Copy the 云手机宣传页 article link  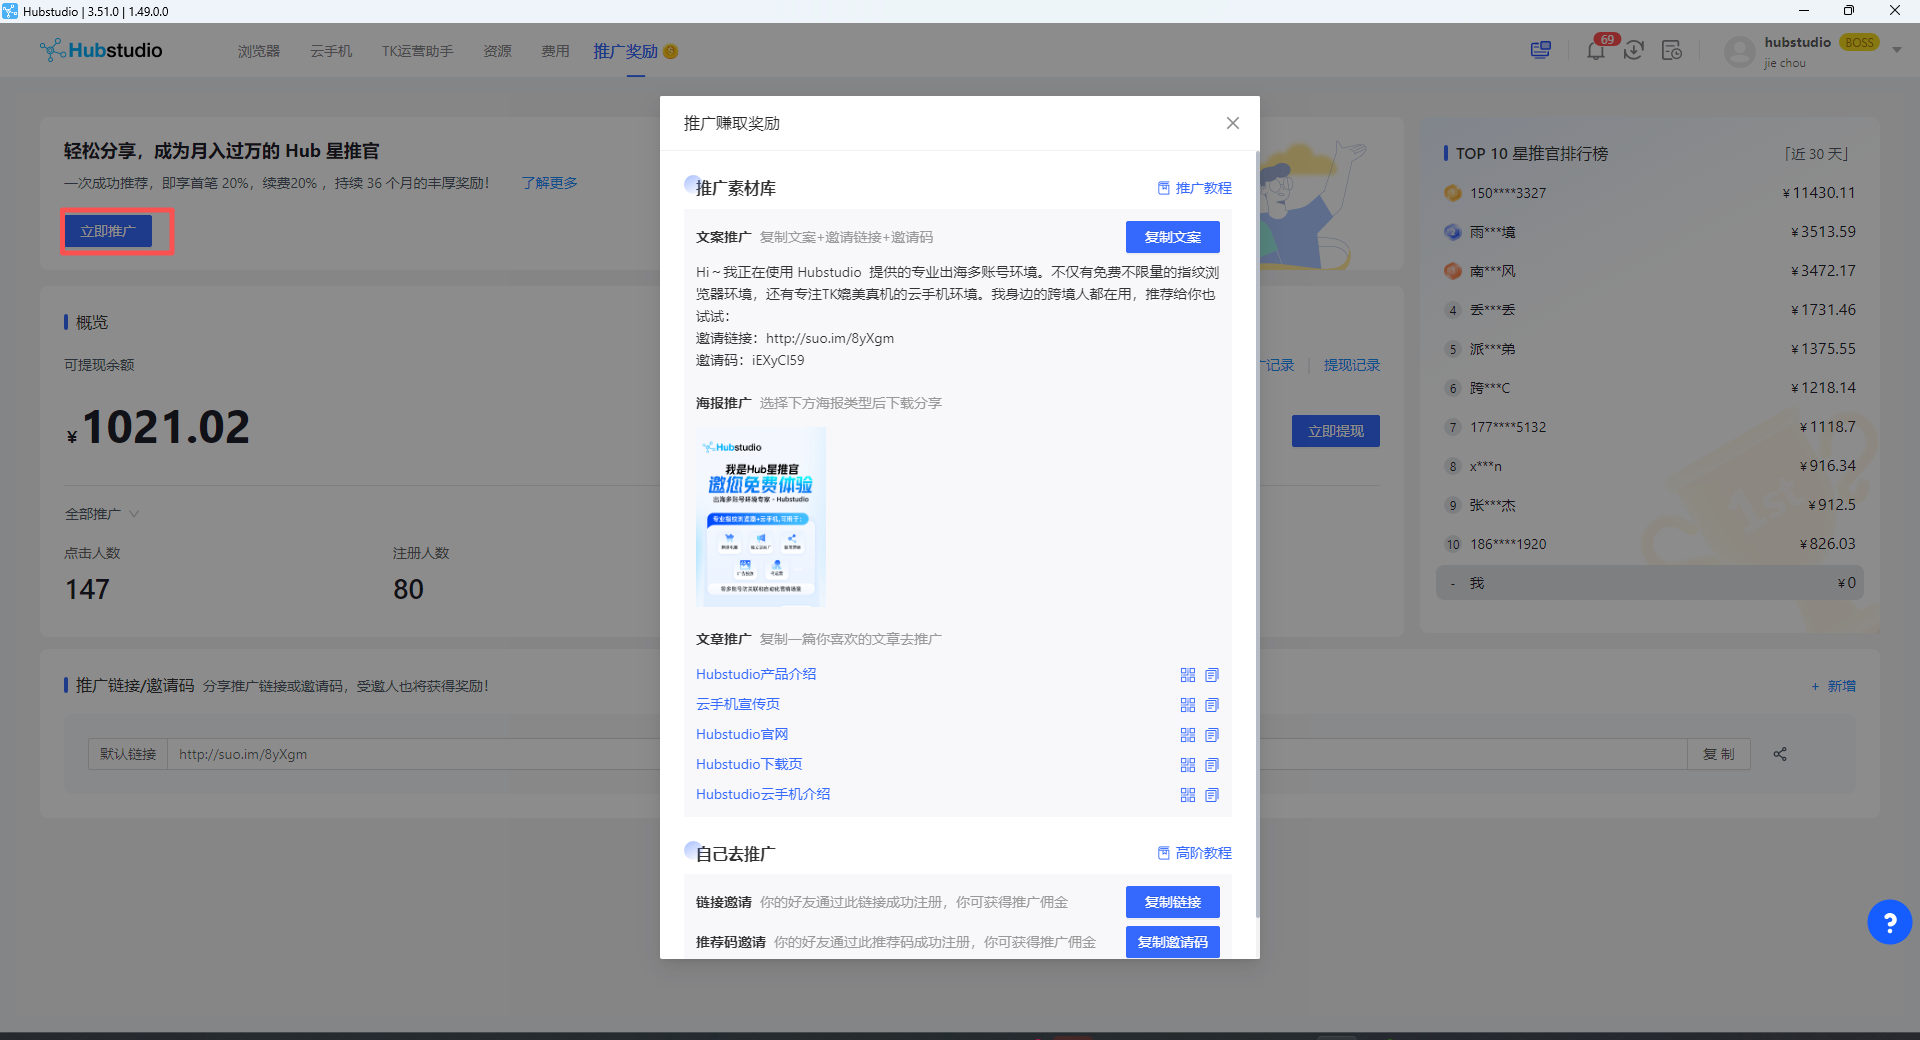click(1212, 705)
